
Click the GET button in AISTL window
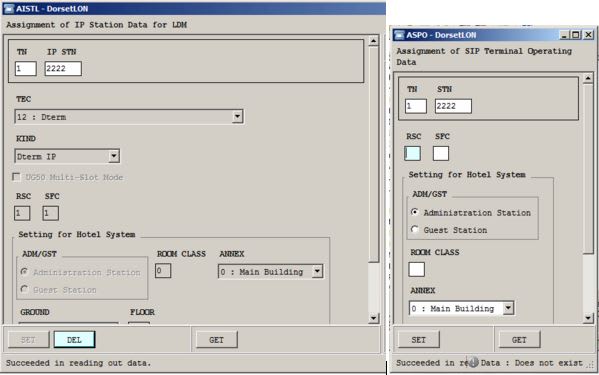click(217, 339)
